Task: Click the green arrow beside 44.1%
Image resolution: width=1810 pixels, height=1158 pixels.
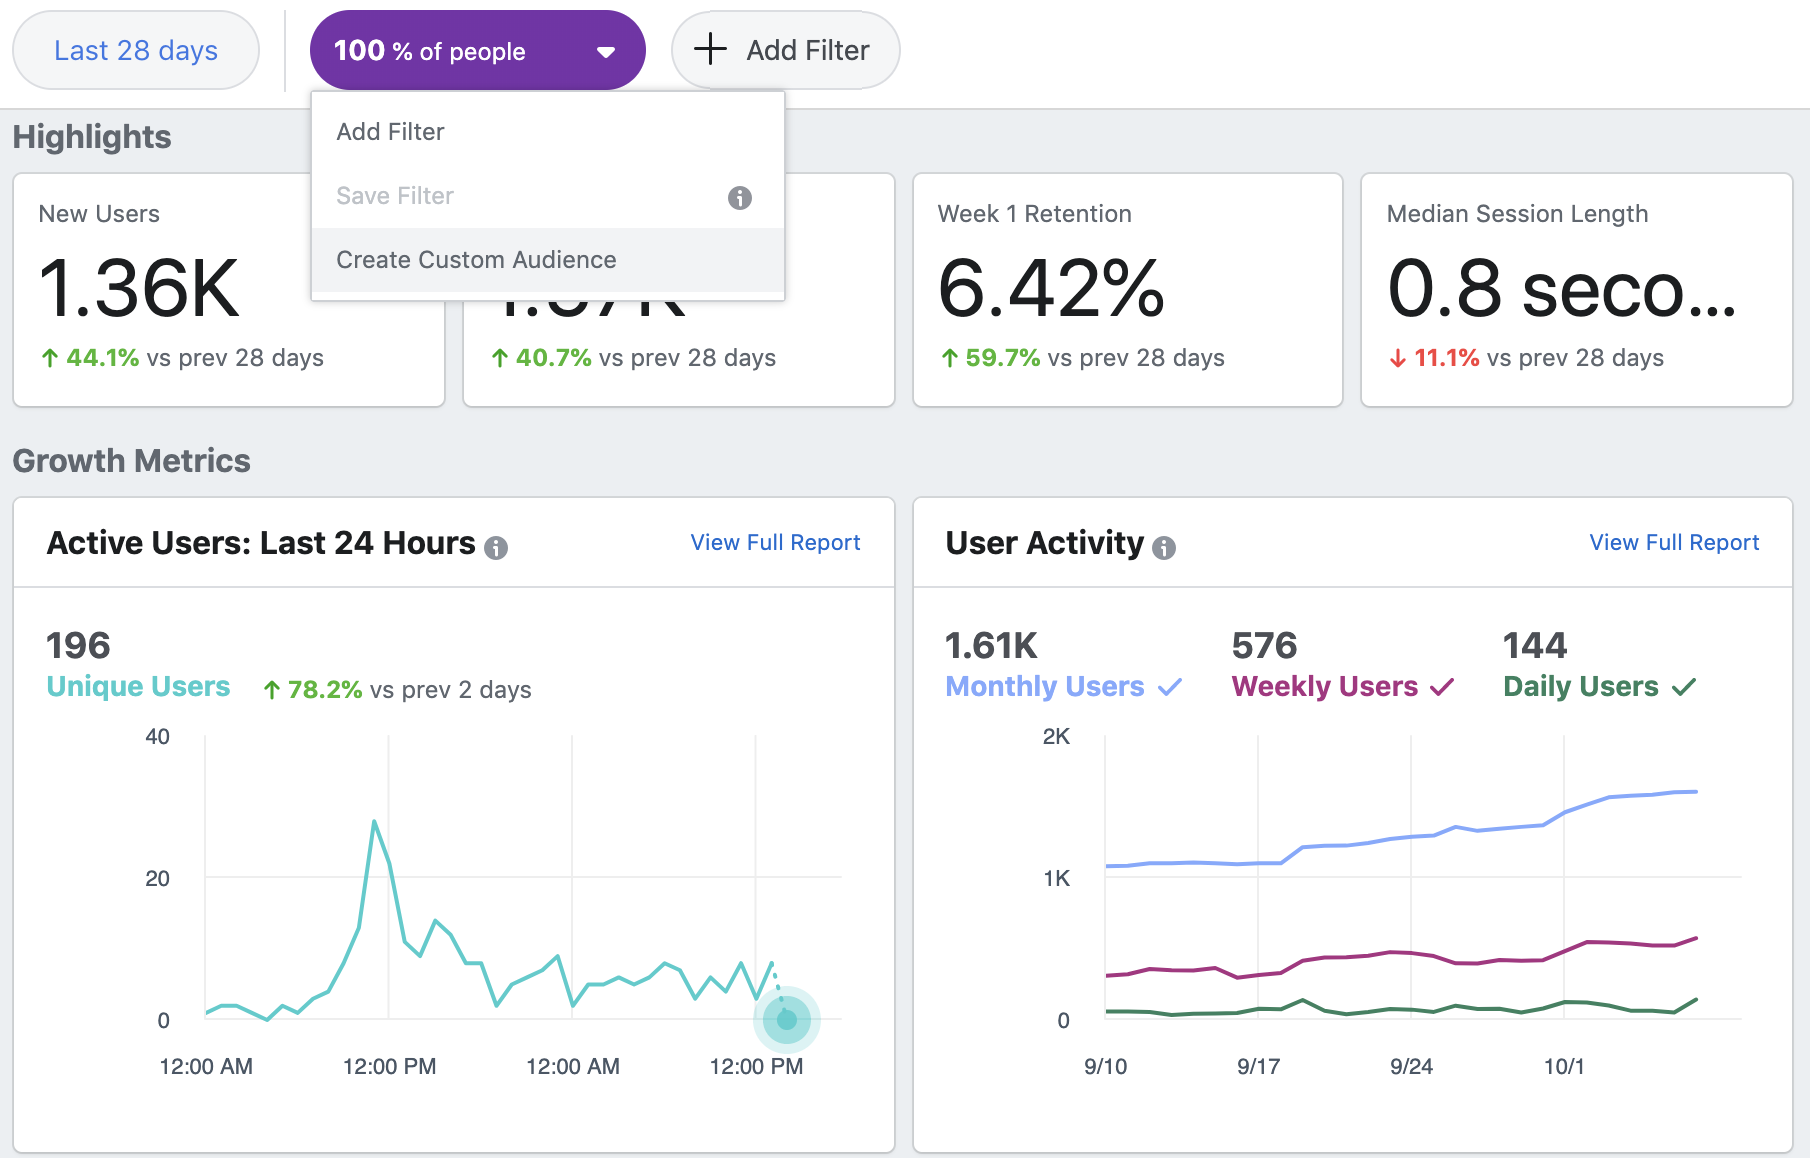Action: coord(48,357)
